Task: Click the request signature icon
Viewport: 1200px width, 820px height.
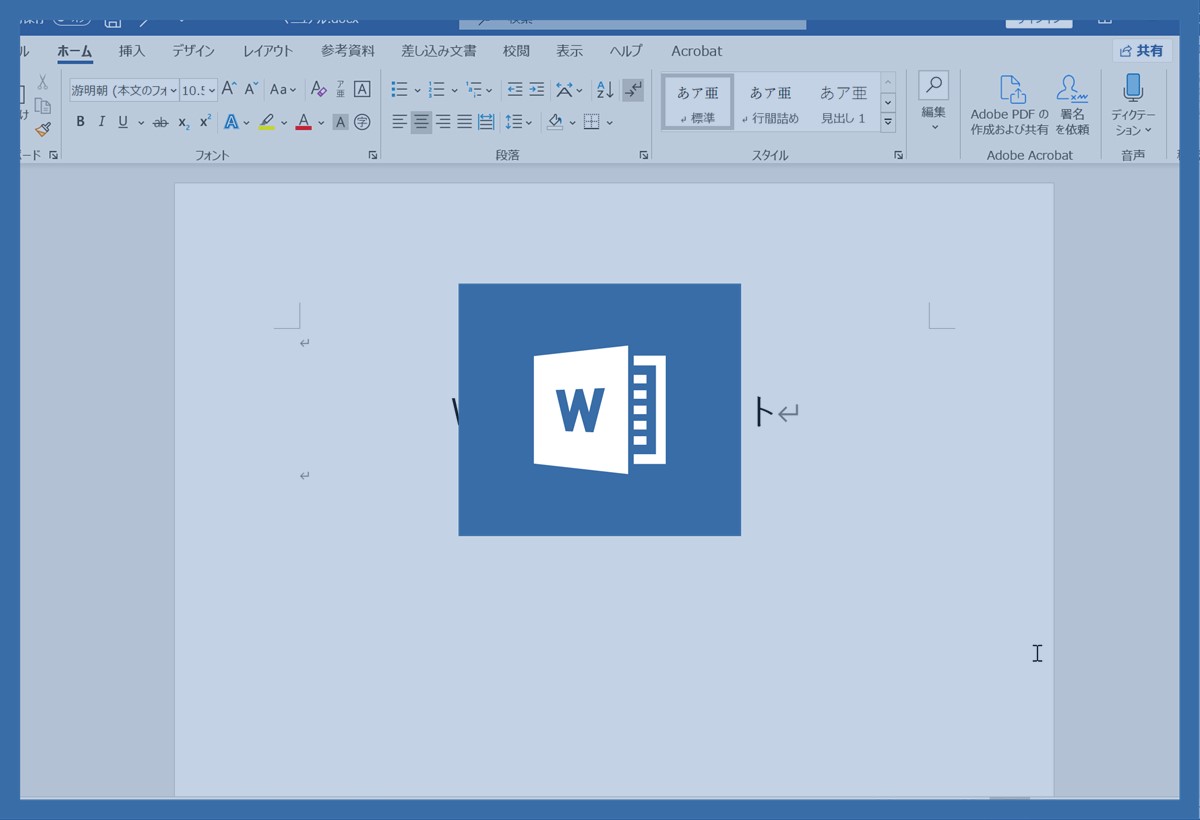Action: (1072, 103)
